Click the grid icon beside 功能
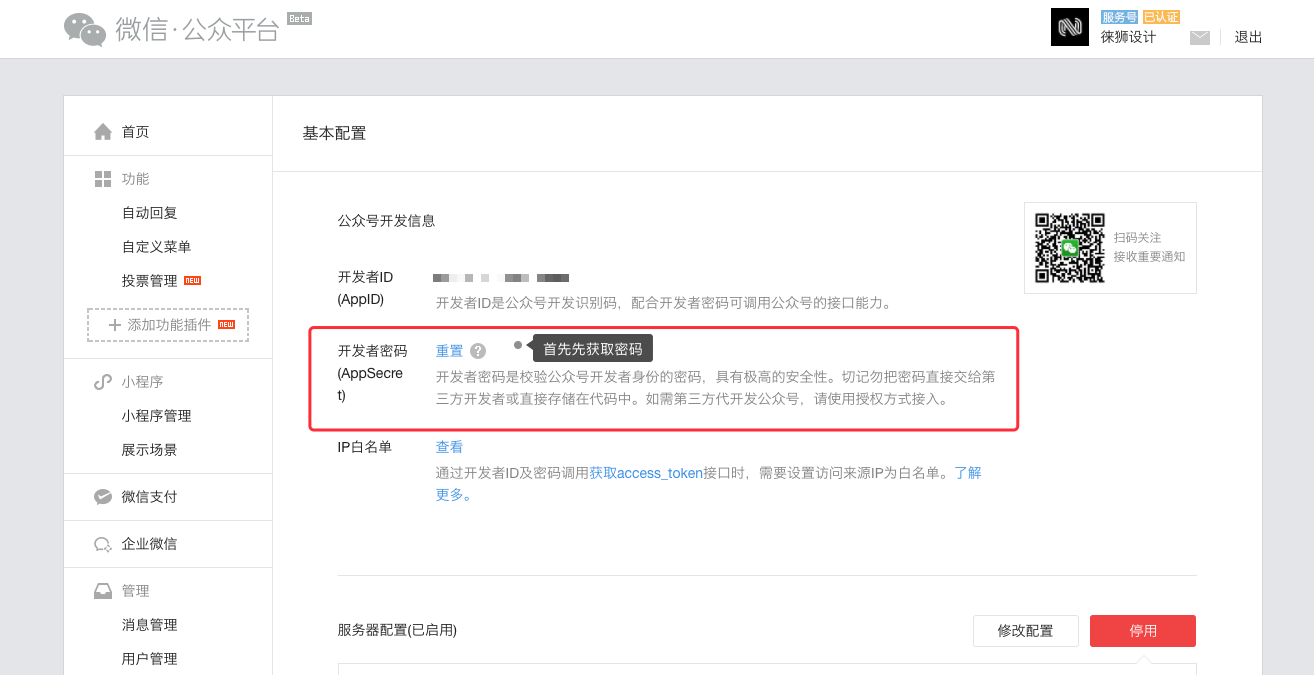Image resolution: width=1314 pixels, height=675 pixels. click(103, 179)
